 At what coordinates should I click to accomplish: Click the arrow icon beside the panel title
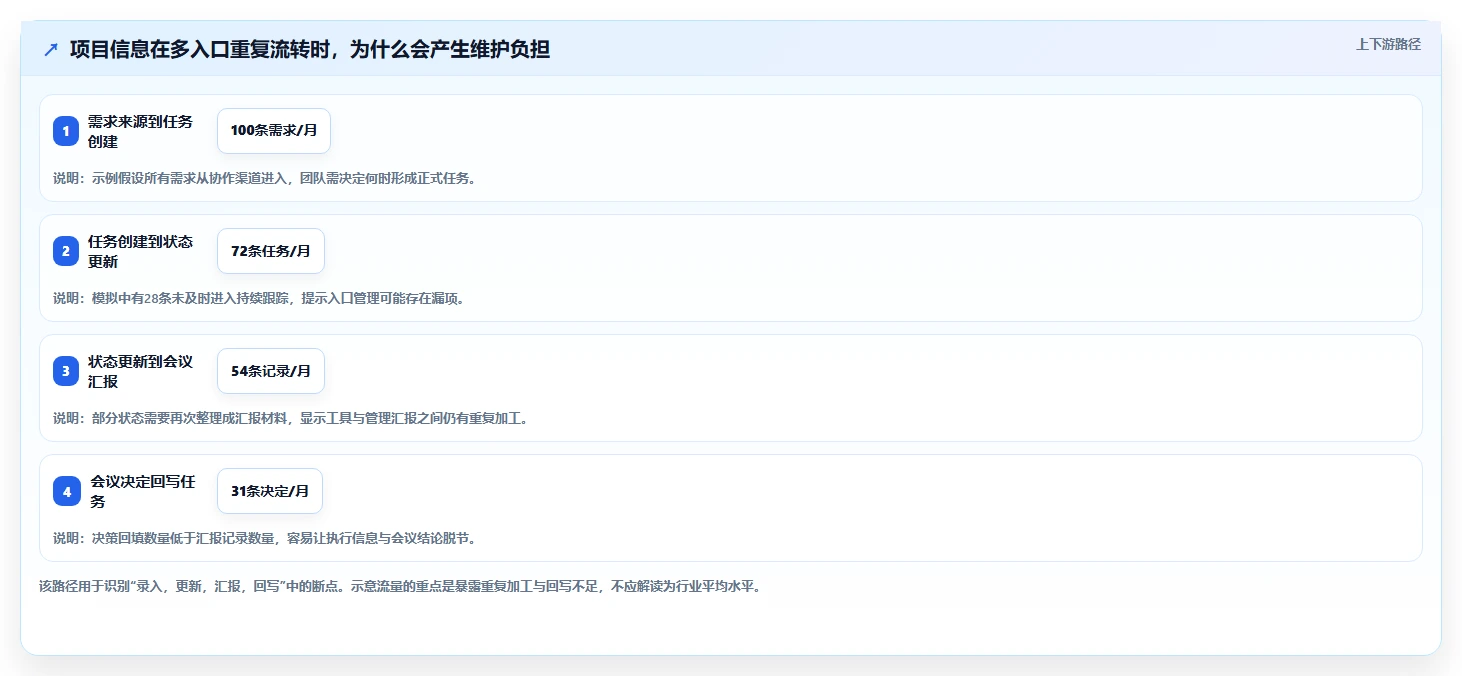pyautogui.click(x=51, y=50)
